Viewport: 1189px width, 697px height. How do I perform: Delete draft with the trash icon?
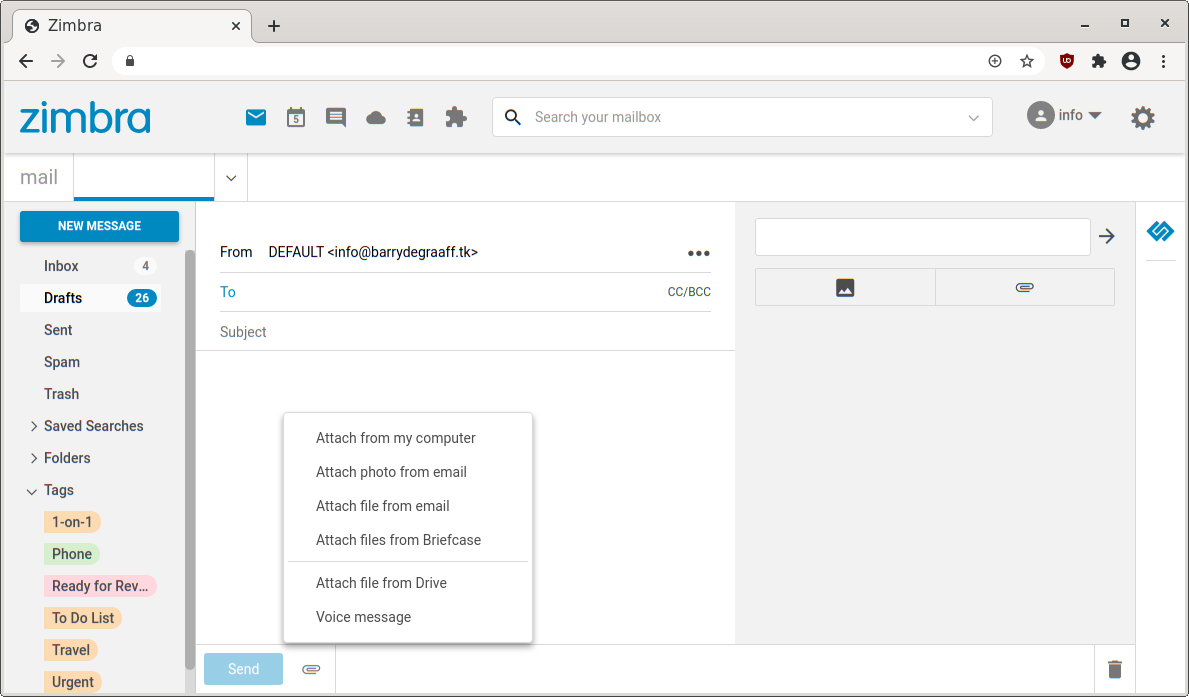(x=1115, y=669)
